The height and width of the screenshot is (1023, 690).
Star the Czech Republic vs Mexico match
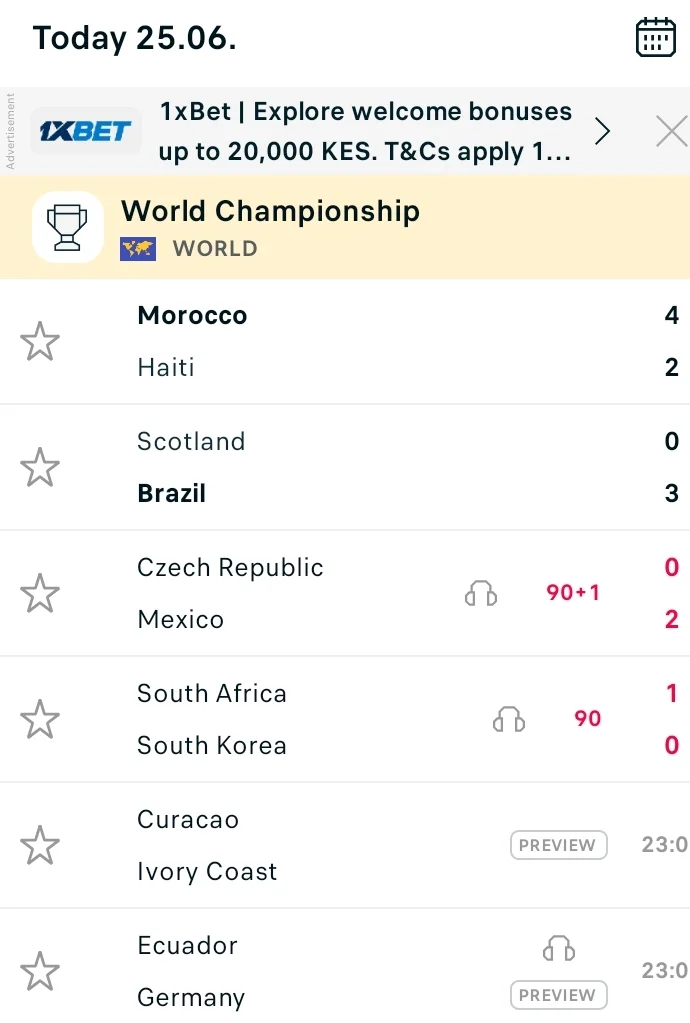40,593
